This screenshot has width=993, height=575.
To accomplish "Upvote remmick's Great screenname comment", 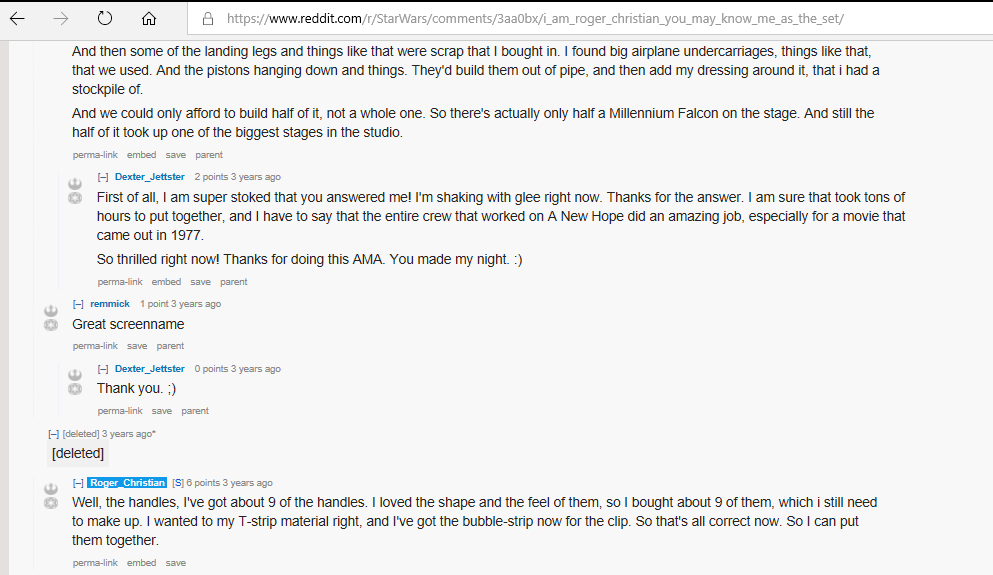I will click(x=51, y=311).
